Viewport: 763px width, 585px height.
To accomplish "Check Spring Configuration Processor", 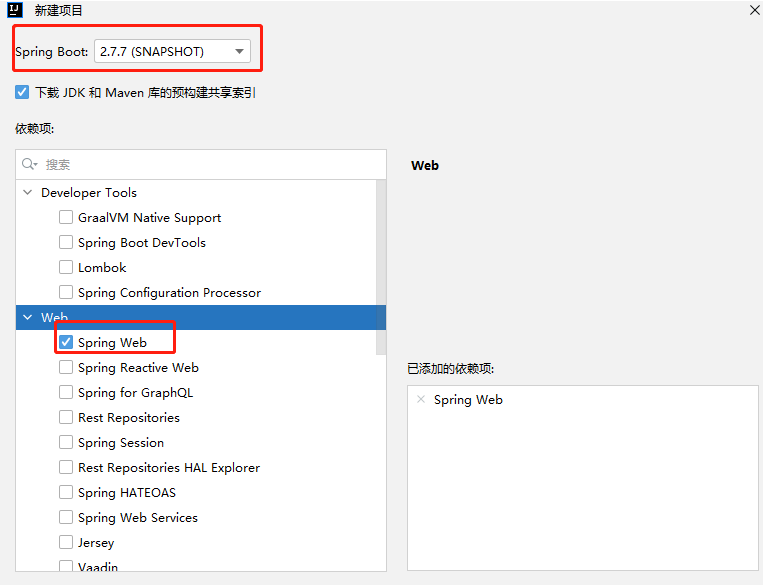I will 66,292.
